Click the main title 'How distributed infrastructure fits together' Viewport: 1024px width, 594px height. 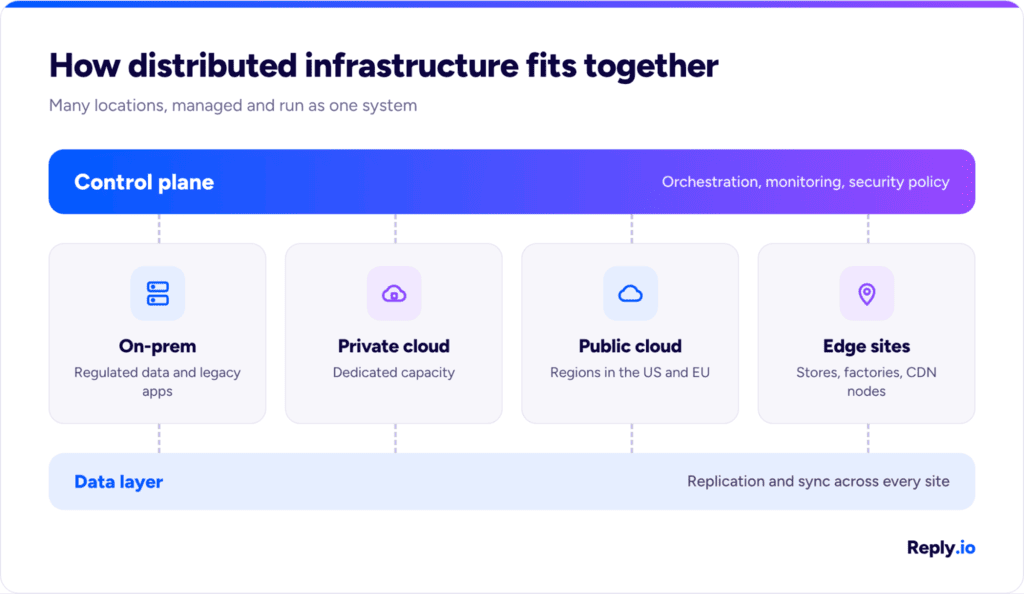tap(384, 66)
